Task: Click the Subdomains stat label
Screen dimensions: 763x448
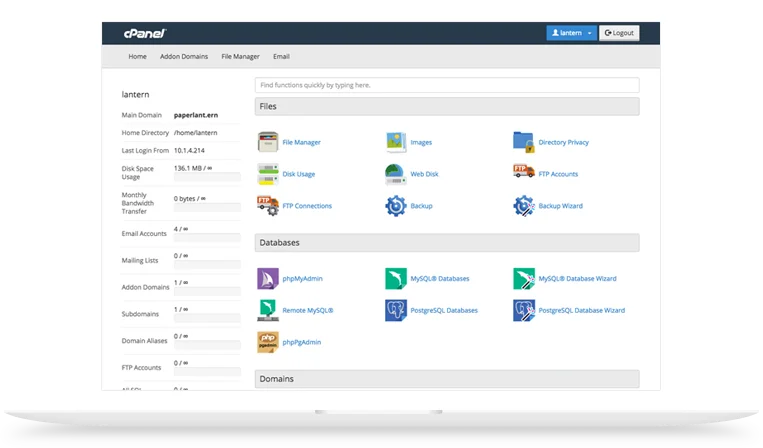Action: [x=140, y=314]
